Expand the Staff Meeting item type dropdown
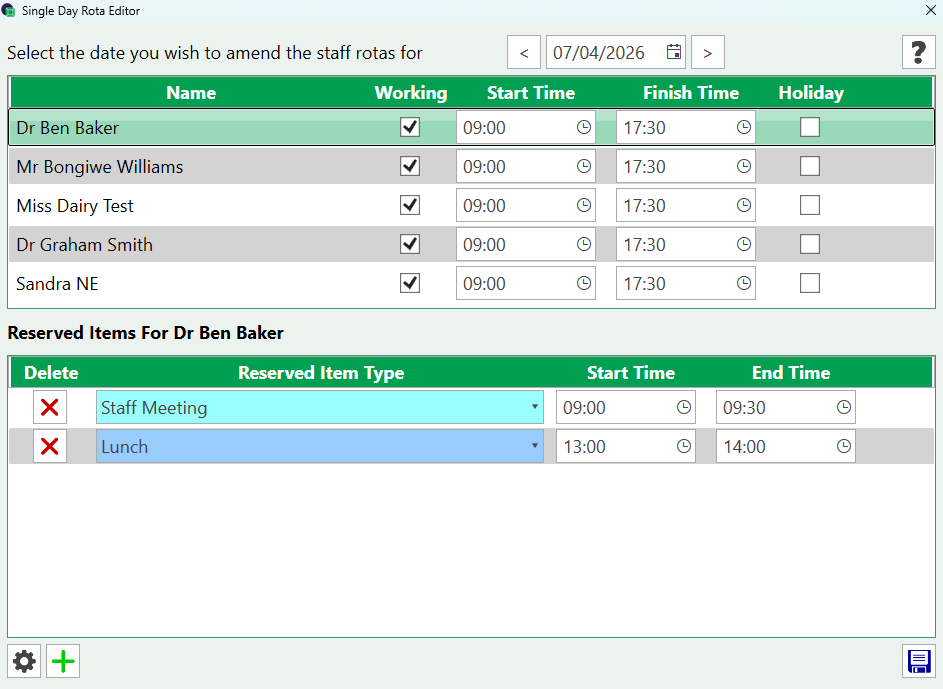The height and width of the screenshot is (689, 943). point(535,408)
